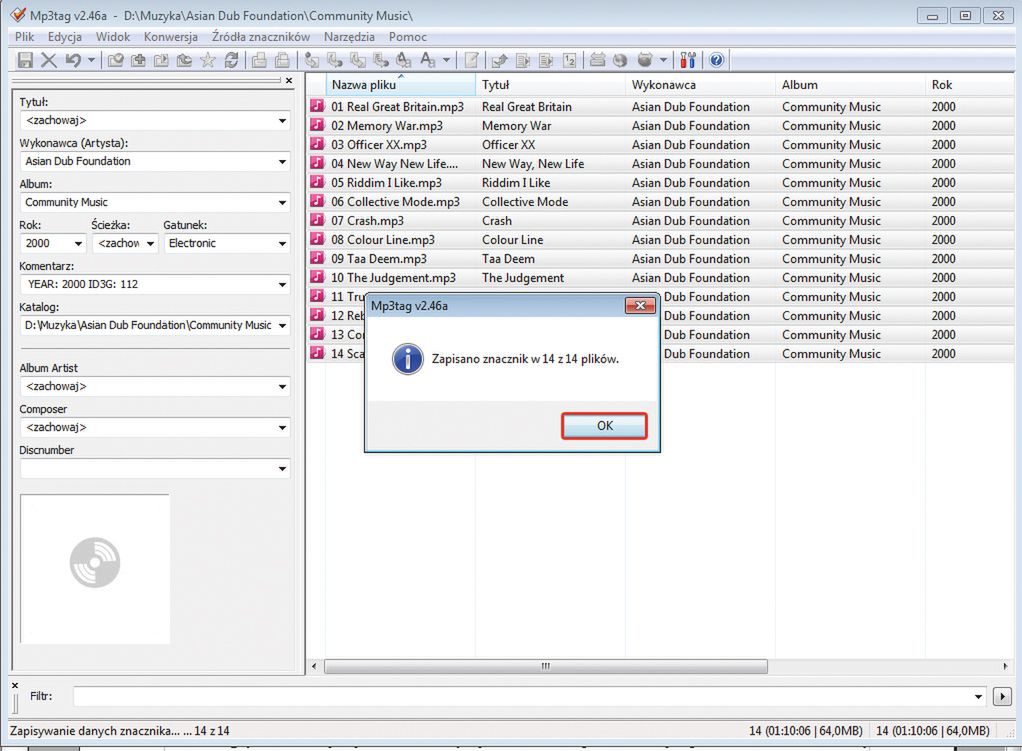The width and height of the screenshot is (1022, 751).
Task: Click the horizontal scrollbar thumb in file list
Action: [x=546, y=666]
